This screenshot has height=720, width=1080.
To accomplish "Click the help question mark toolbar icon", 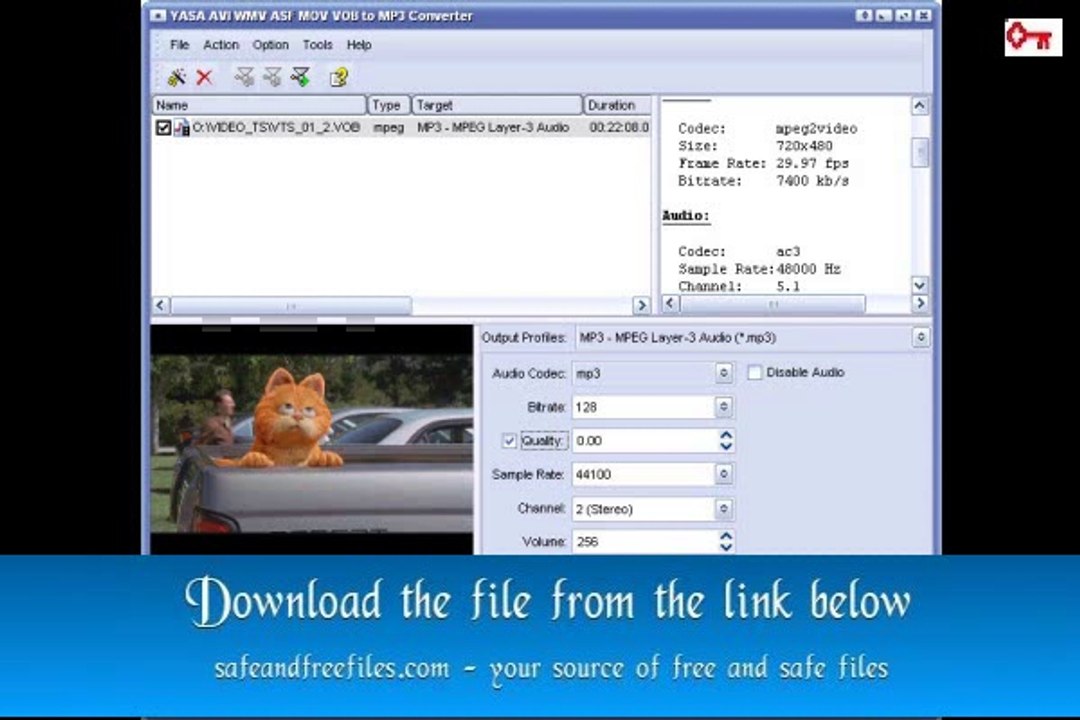I will (x=338, y=77).
